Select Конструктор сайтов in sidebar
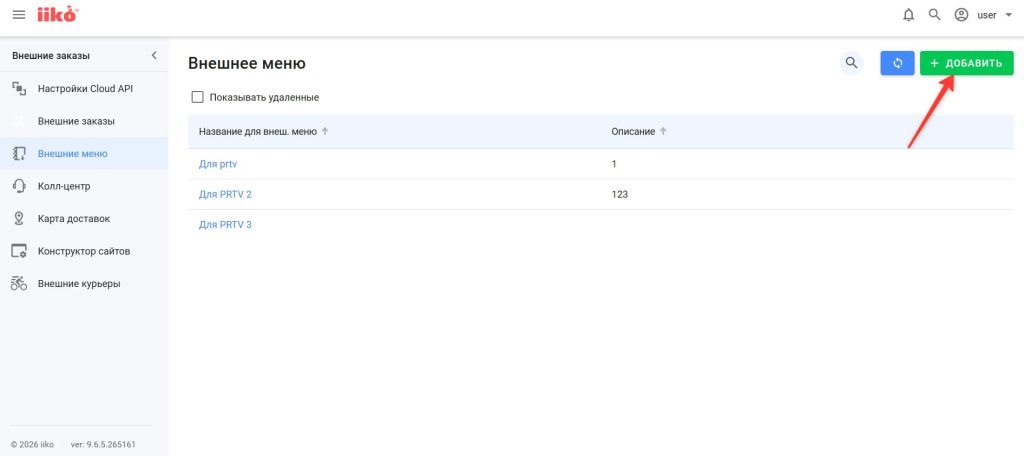This screenshot has width=1024, height=456. pos(84,251)
